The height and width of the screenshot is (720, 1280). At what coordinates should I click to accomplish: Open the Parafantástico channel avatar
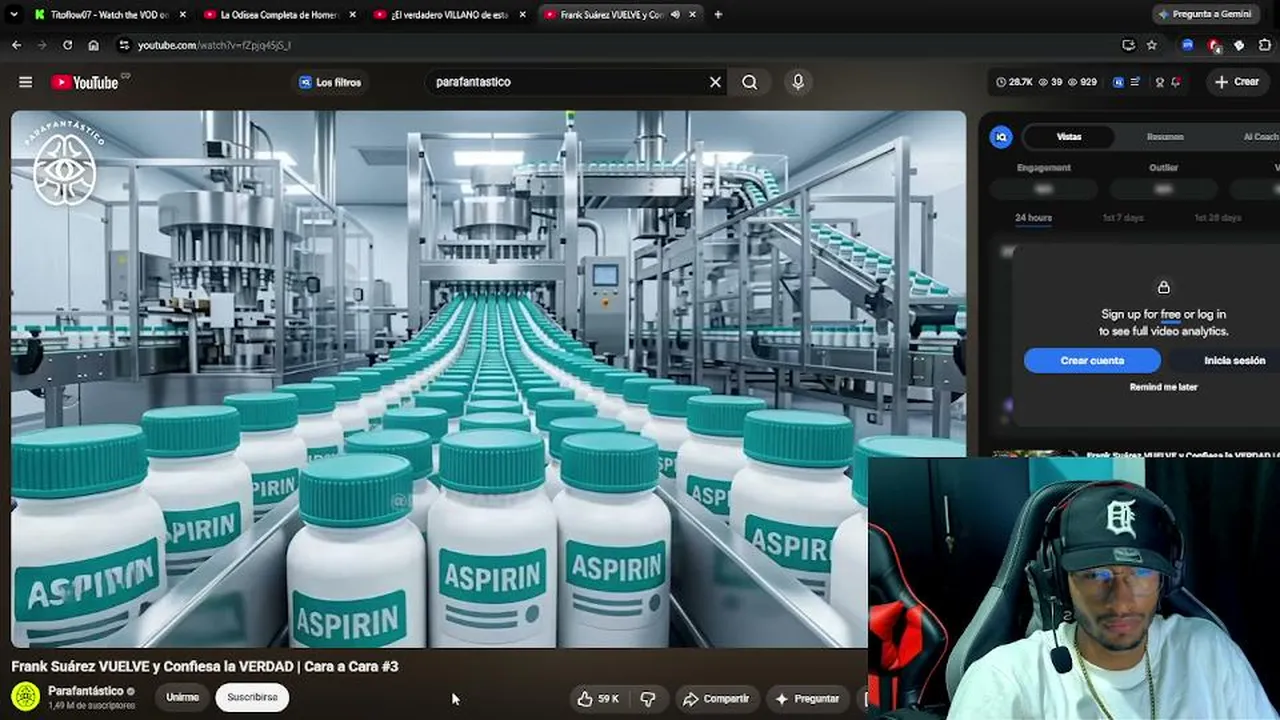[26, 696]
